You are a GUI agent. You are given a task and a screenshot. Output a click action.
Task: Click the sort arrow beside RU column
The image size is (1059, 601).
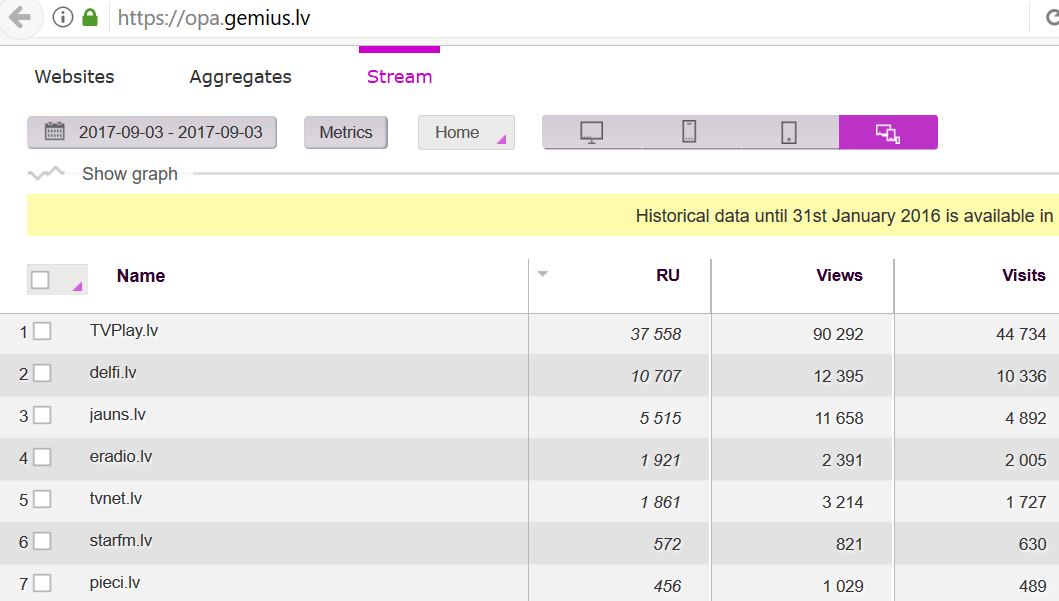tap(543, 274)
